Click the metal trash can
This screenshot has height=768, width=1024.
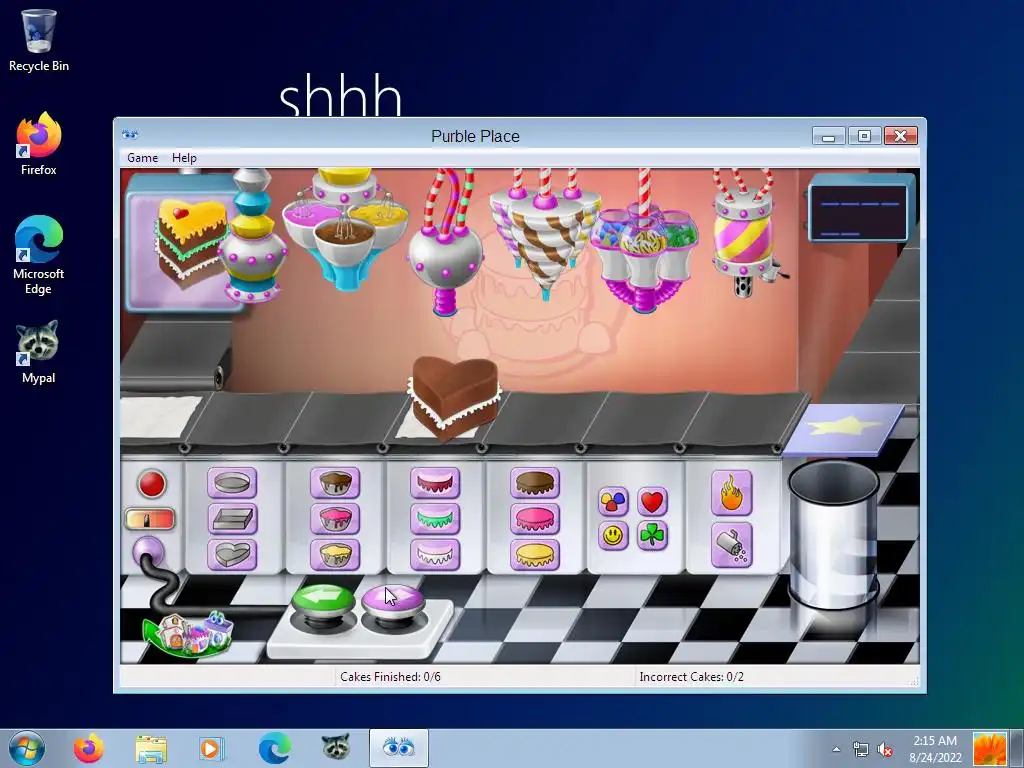pyautogui.click(x=833, y=534)
